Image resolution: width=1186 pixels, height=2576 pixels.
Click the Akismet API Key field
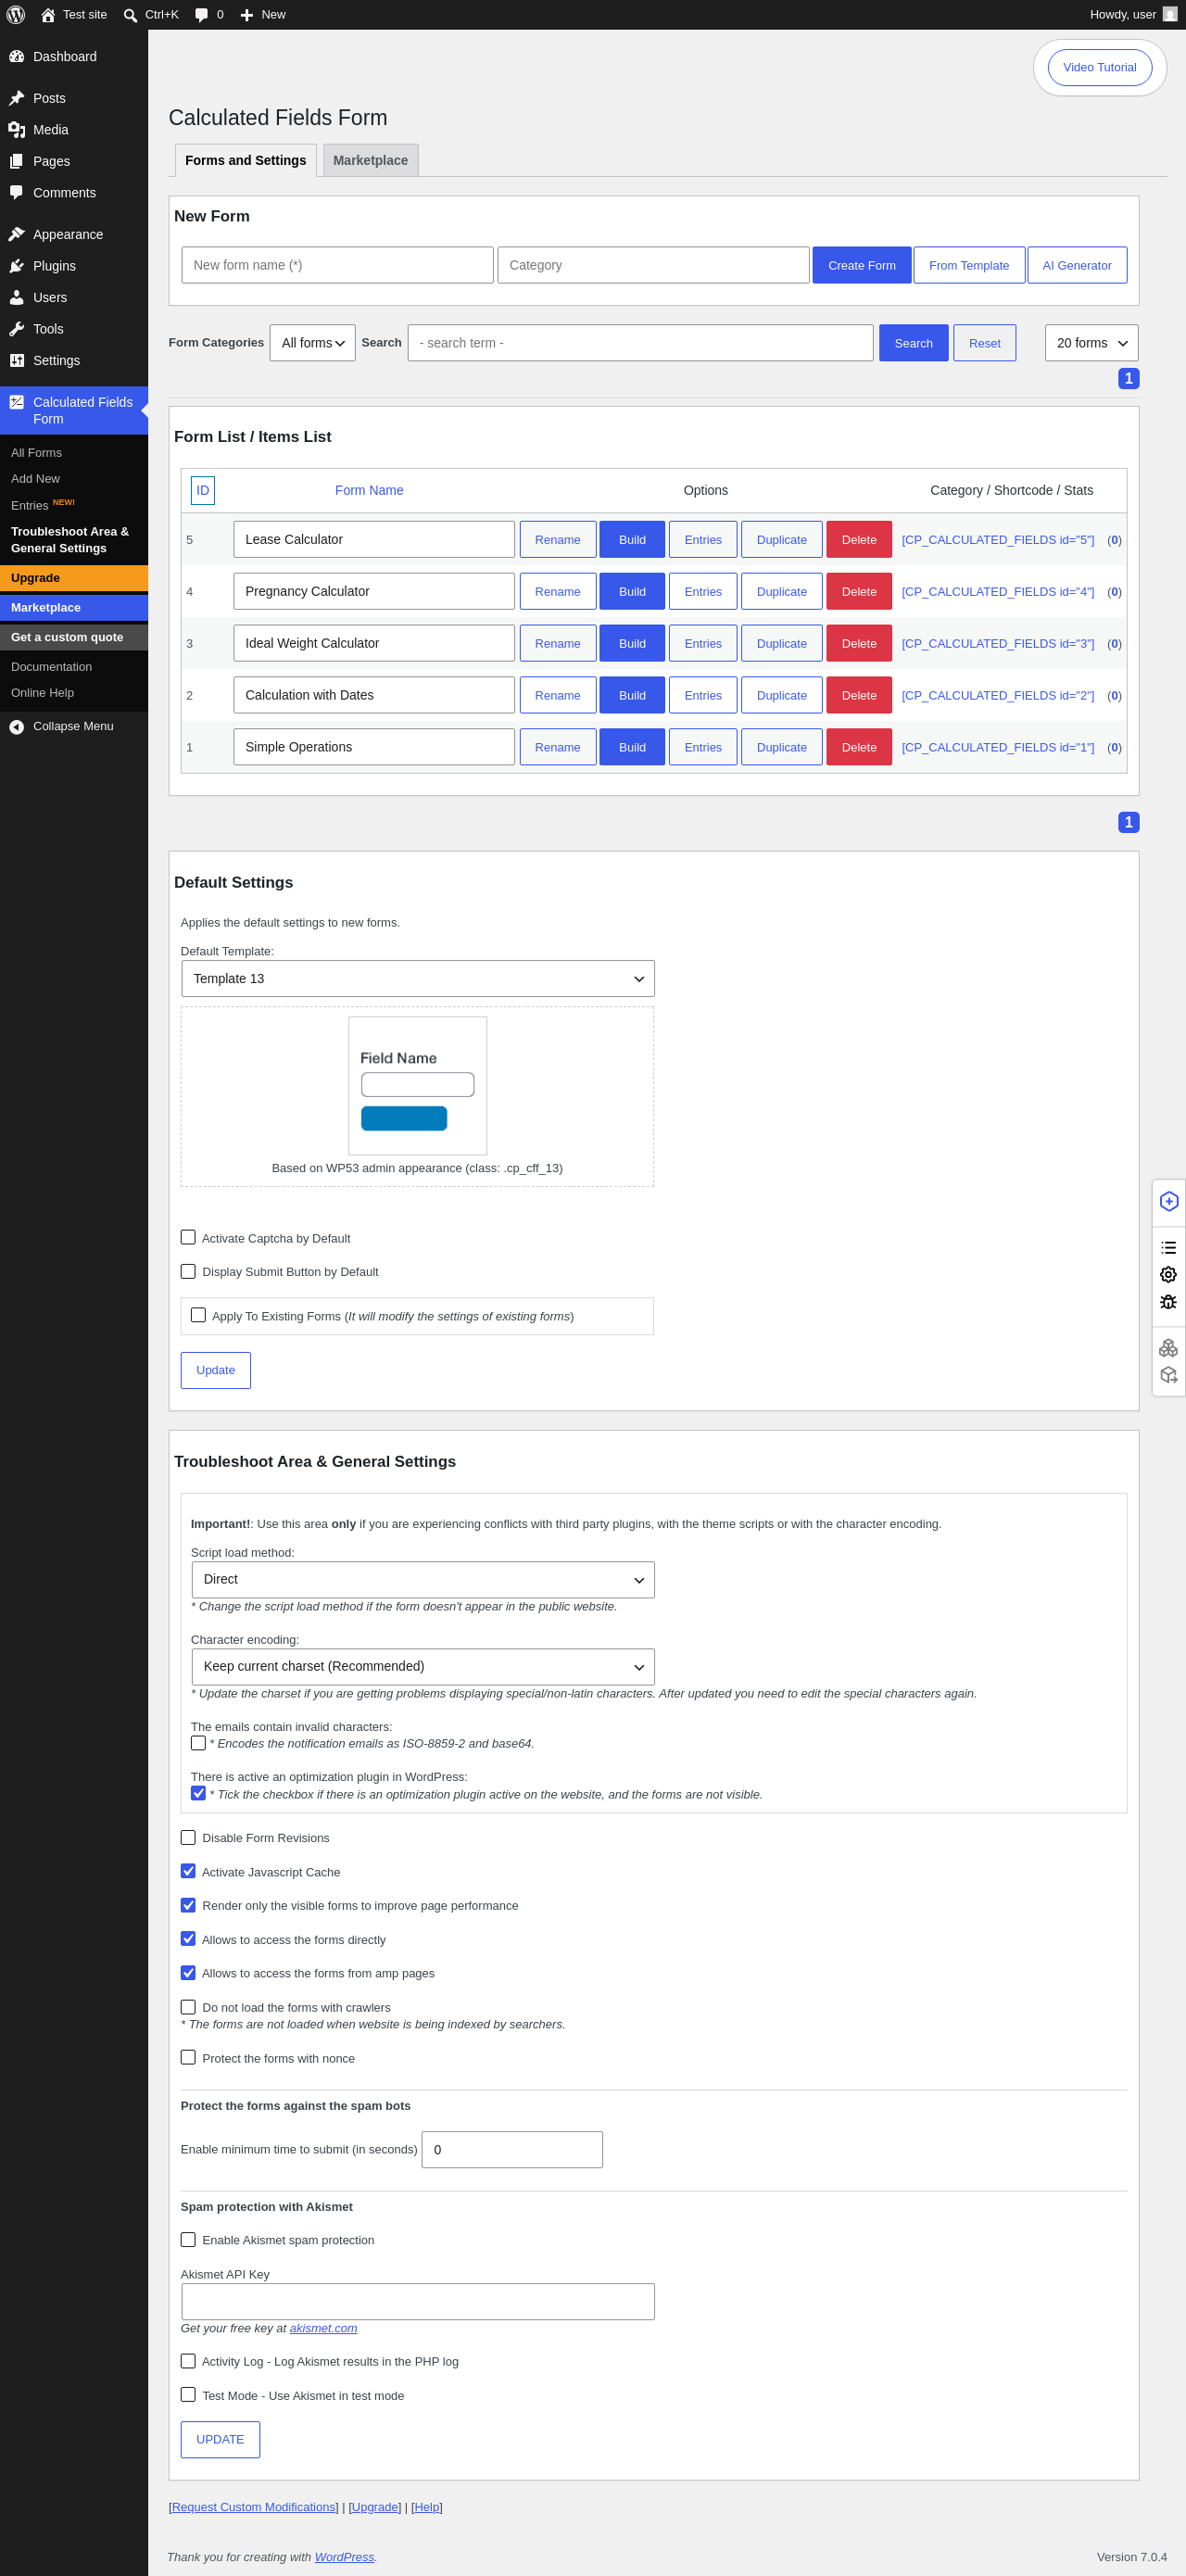pyautogui.click(x=418, y=2301)
